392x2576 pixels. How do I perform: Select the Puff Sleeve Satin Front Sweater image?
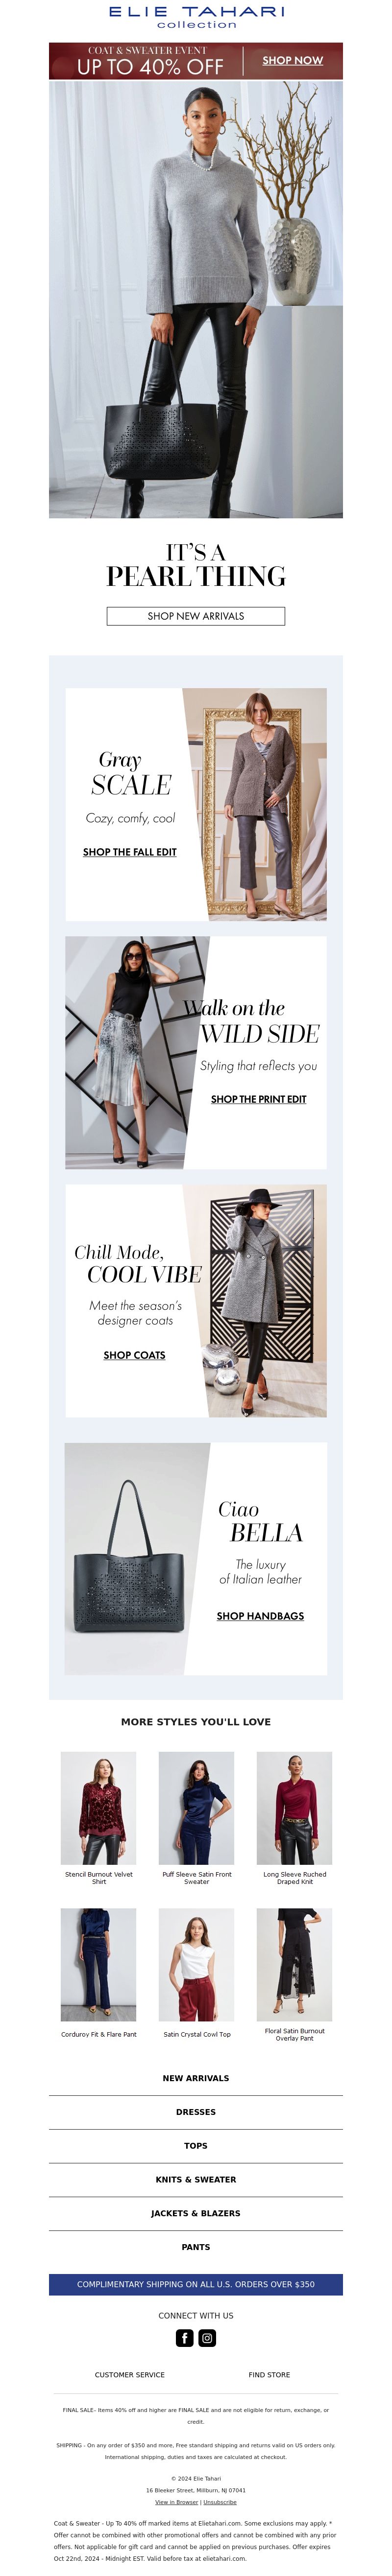[197, 1808]
